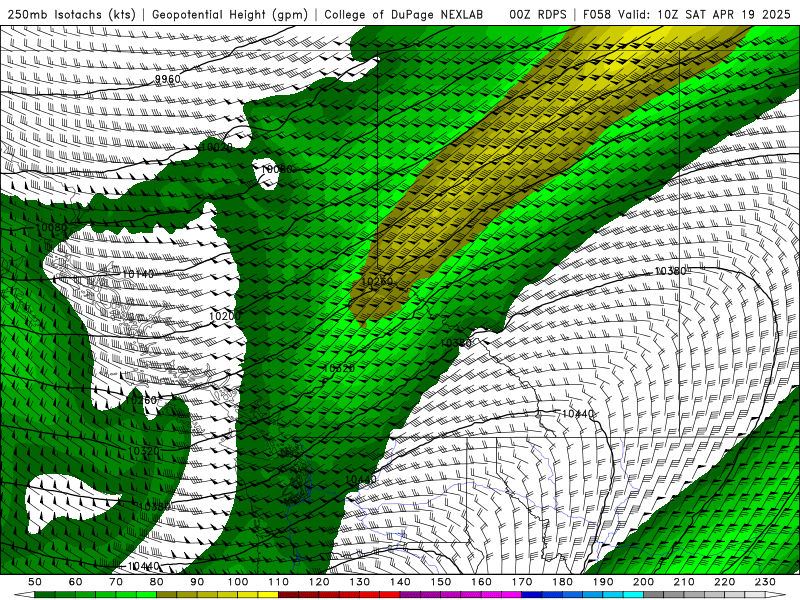
Task: Click the legend value 90
Action: [x=197, y=582]
